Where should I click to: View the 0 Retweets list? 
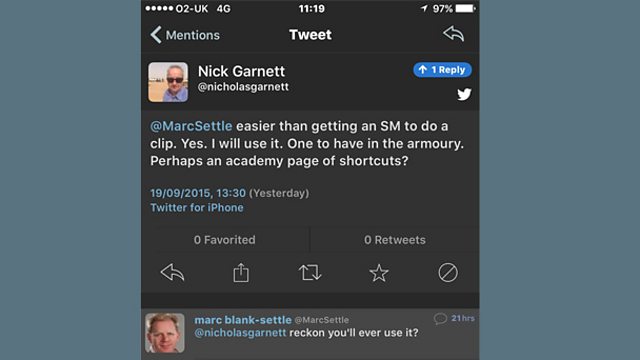click(395, 240)
